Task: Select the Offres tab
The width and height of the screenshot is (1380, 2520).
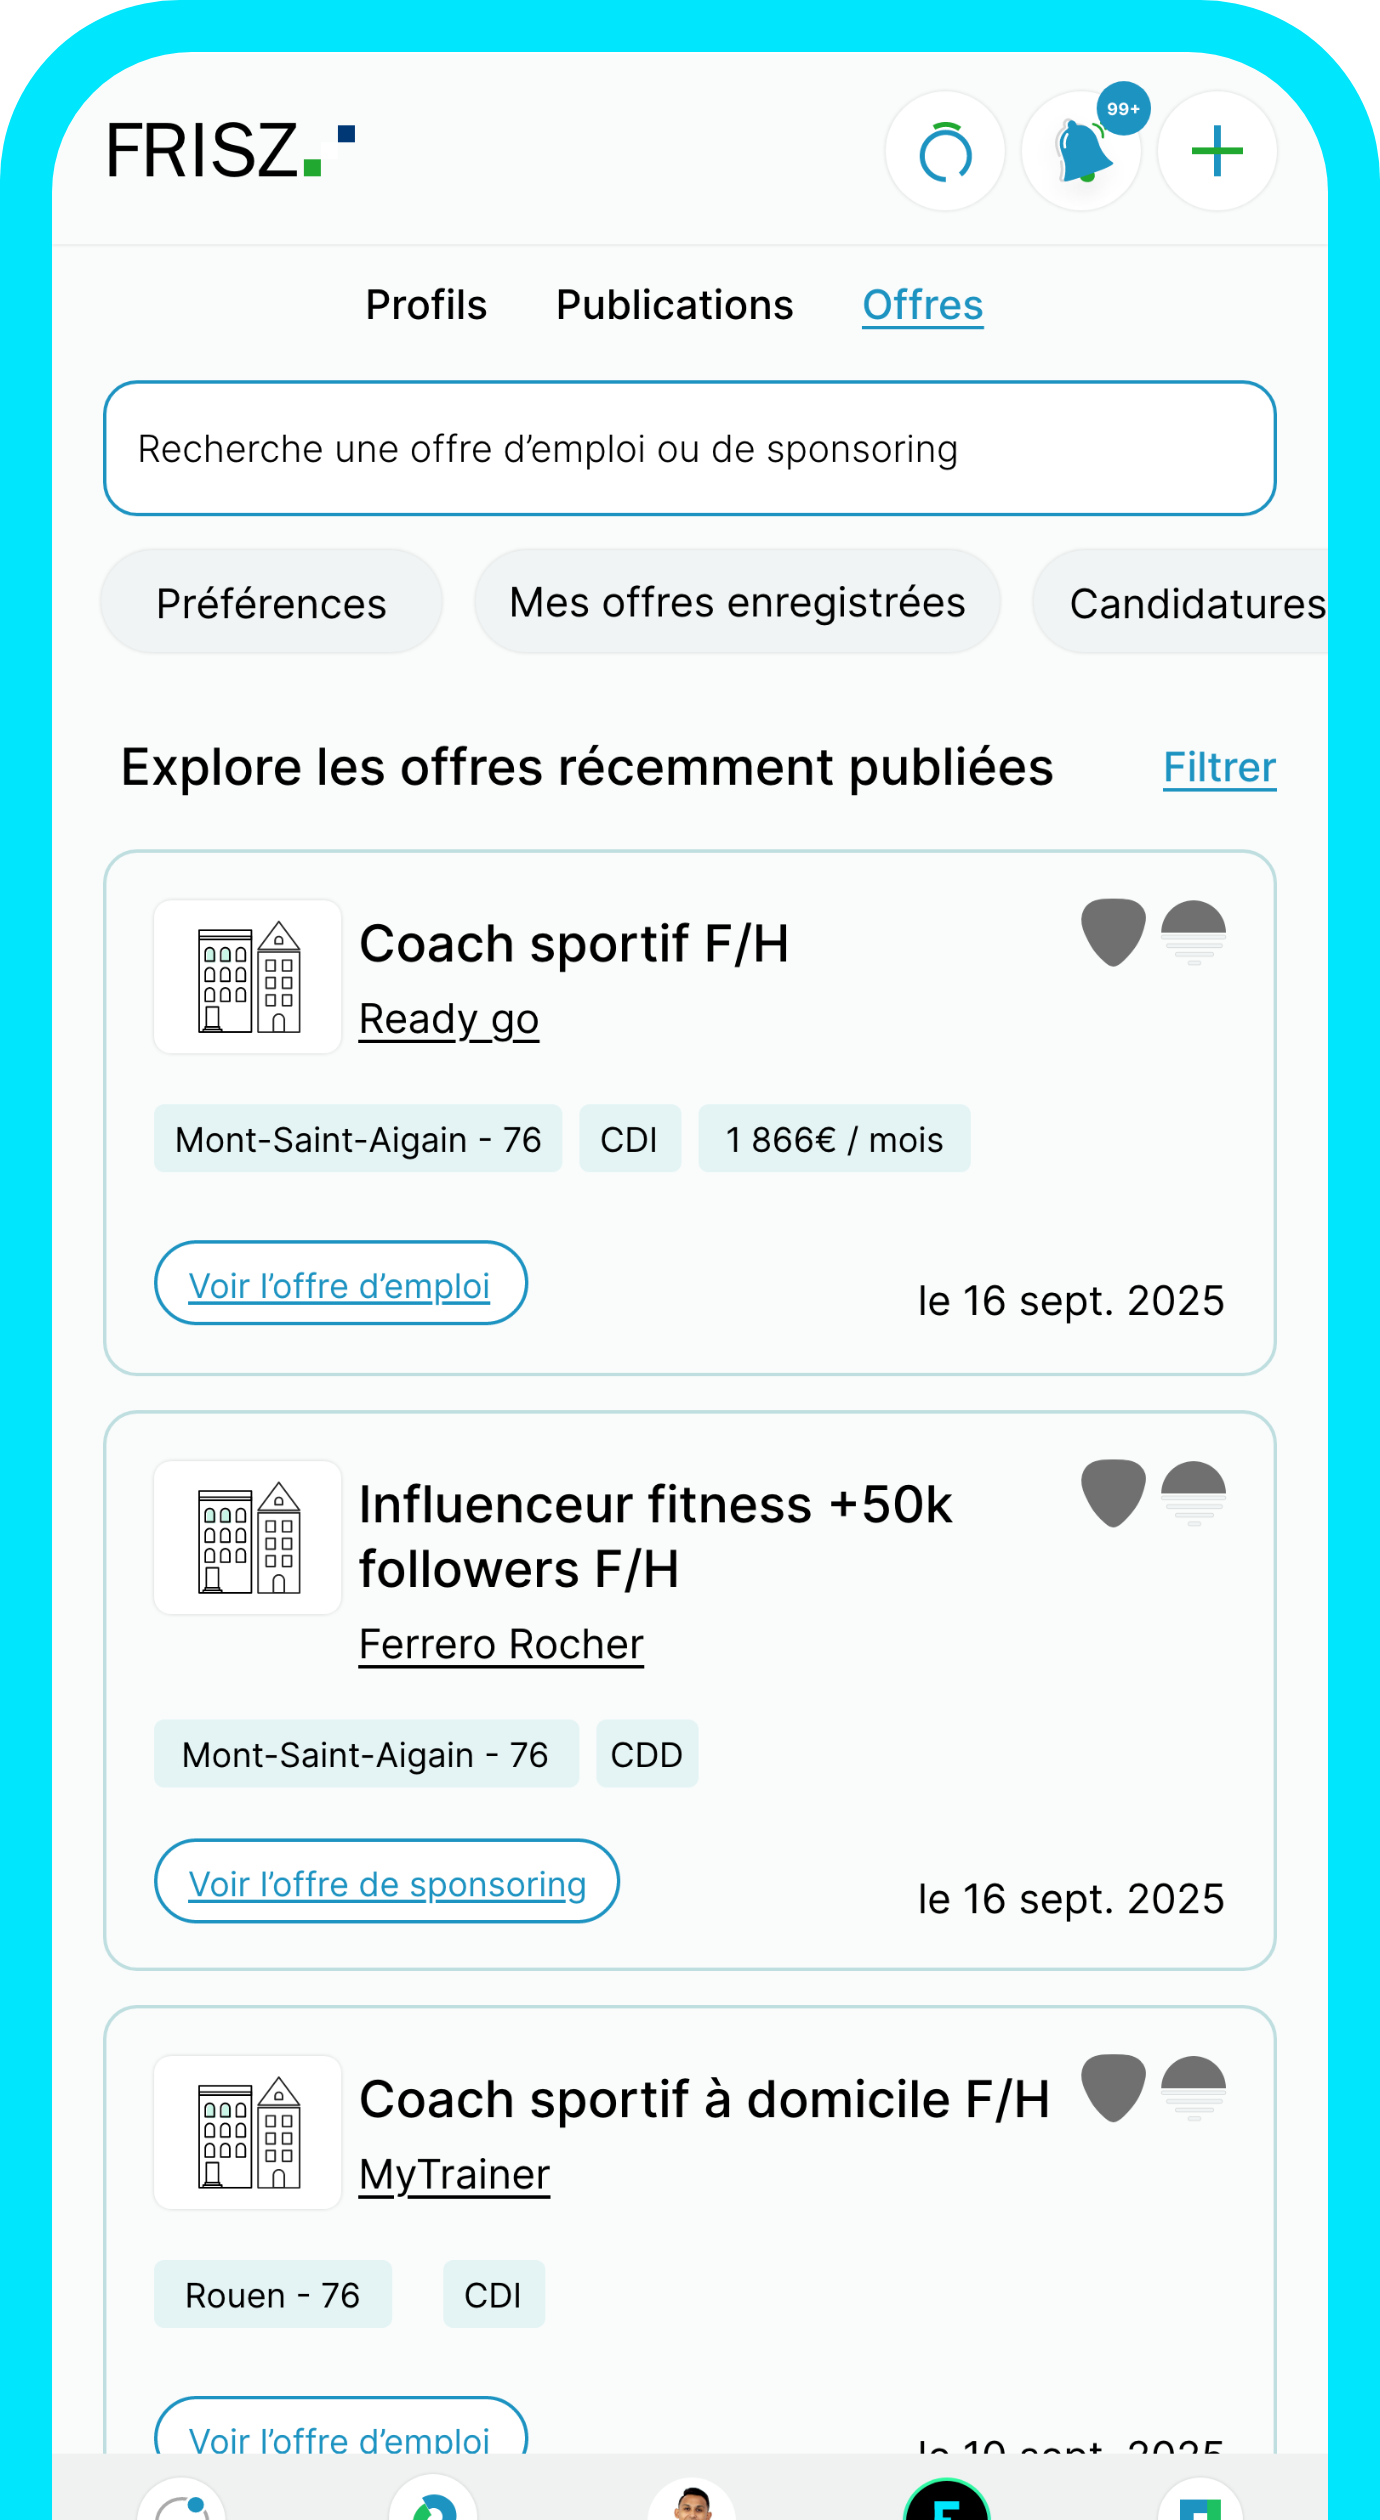Action: click(x=922, y=305)
